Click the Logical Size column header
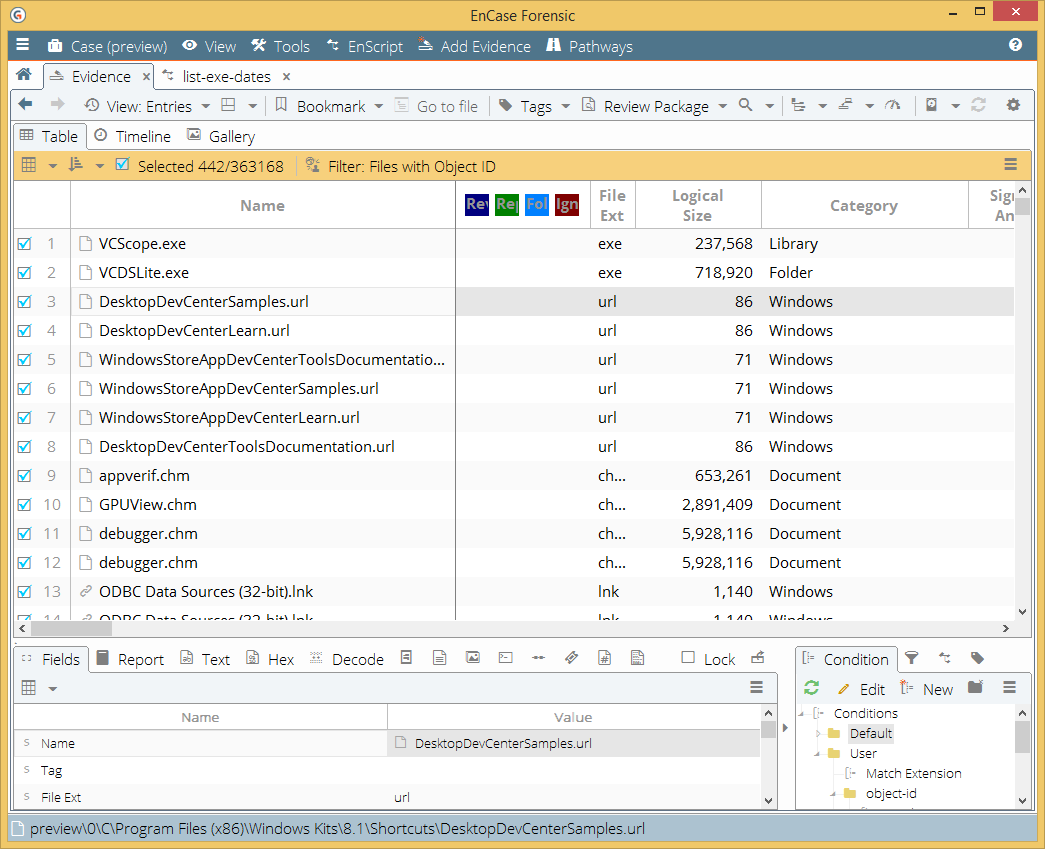The width and height of the screenshot is (1045, 849). click(x=697, y=205)
